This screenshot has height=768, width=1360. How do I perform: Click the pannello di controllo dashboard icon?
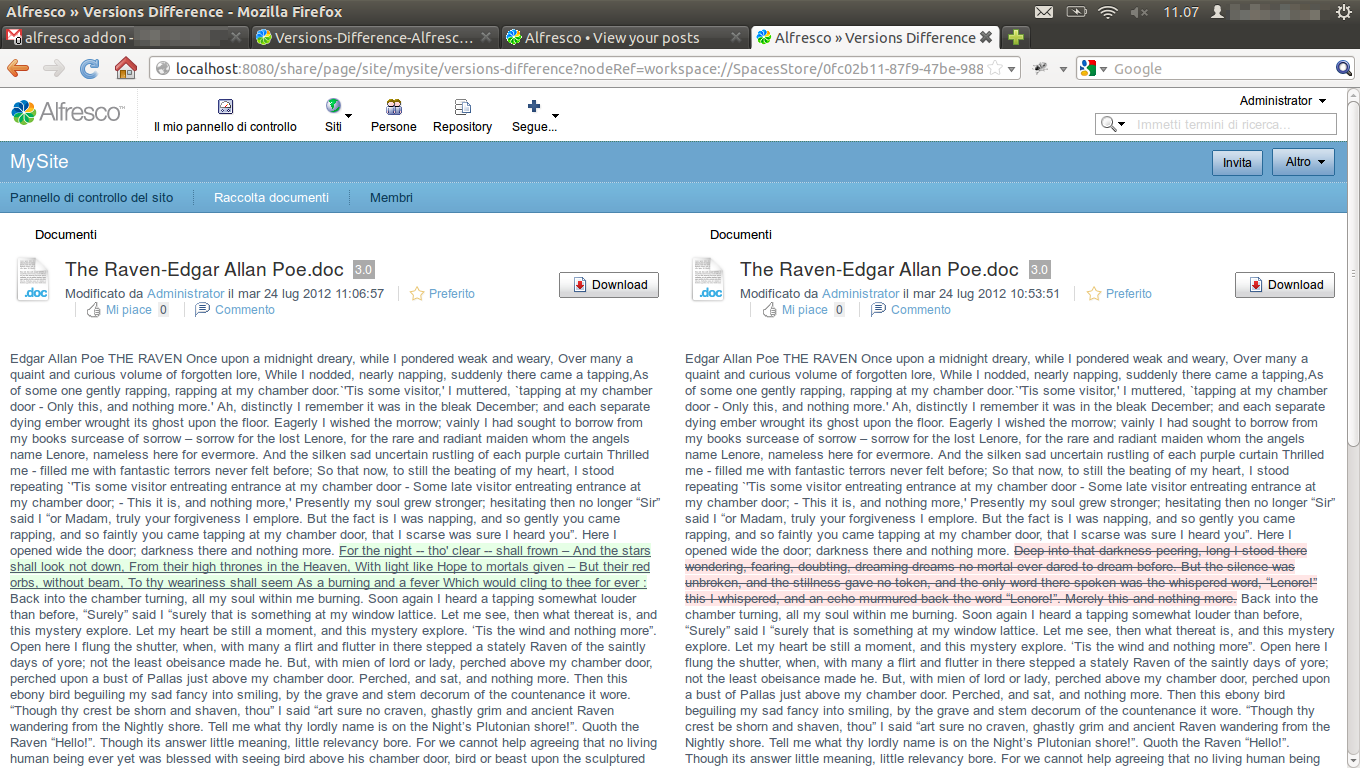[225, 107]
